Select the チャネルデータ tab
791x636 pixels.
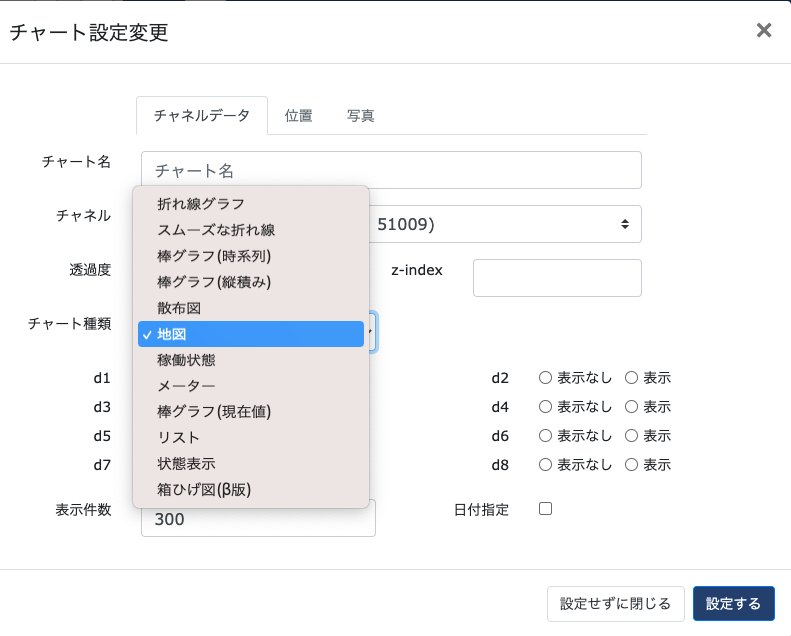coord(202,116)
